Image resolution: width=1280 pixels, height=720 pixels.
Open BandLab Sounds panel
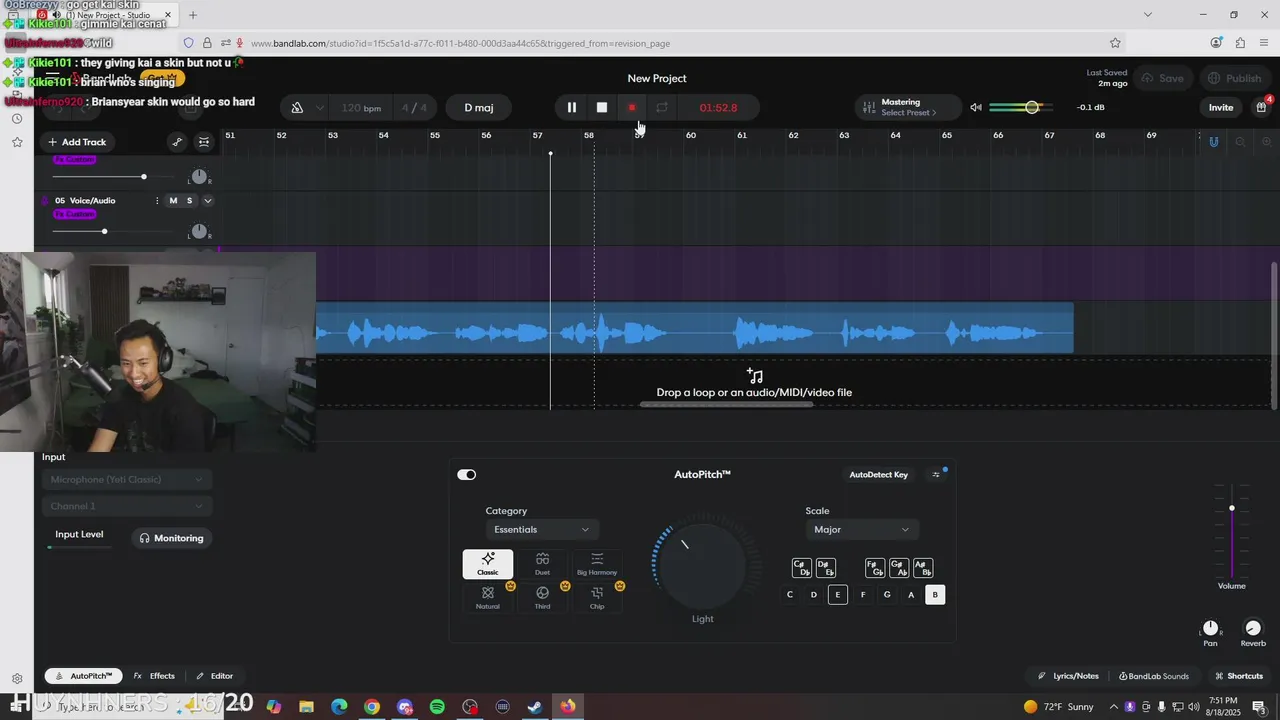click(x=1154, y=676)
